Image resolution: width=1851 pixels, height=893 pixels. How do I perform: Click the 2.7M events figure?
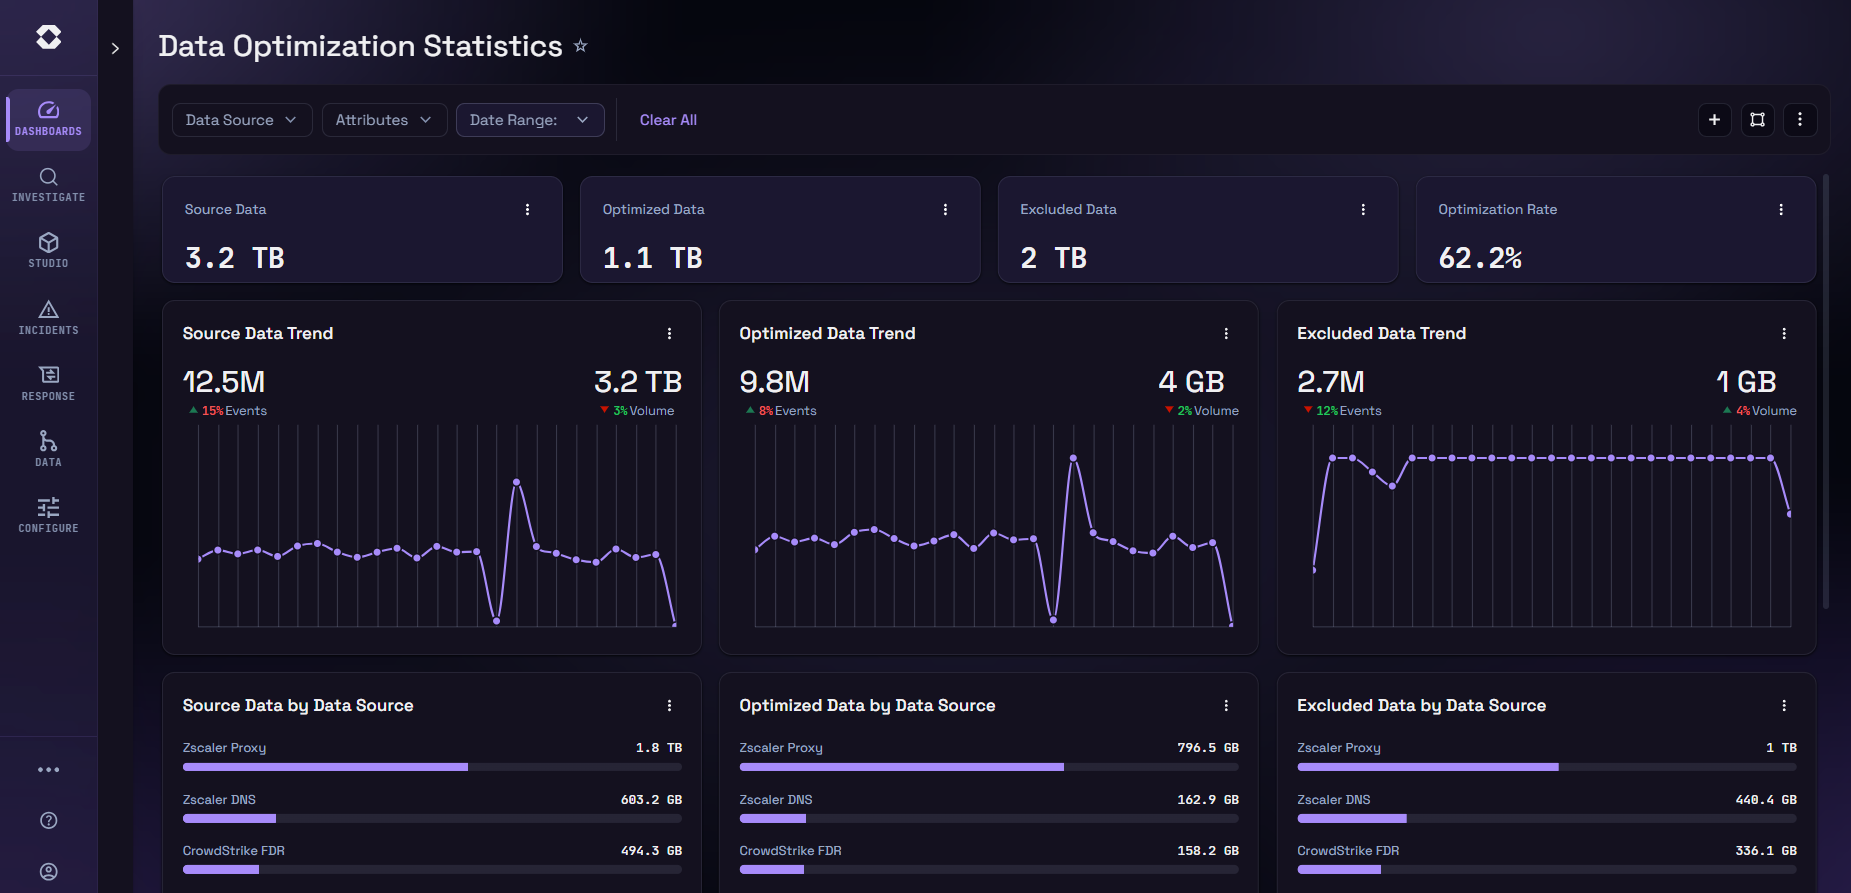point(1331,382)
